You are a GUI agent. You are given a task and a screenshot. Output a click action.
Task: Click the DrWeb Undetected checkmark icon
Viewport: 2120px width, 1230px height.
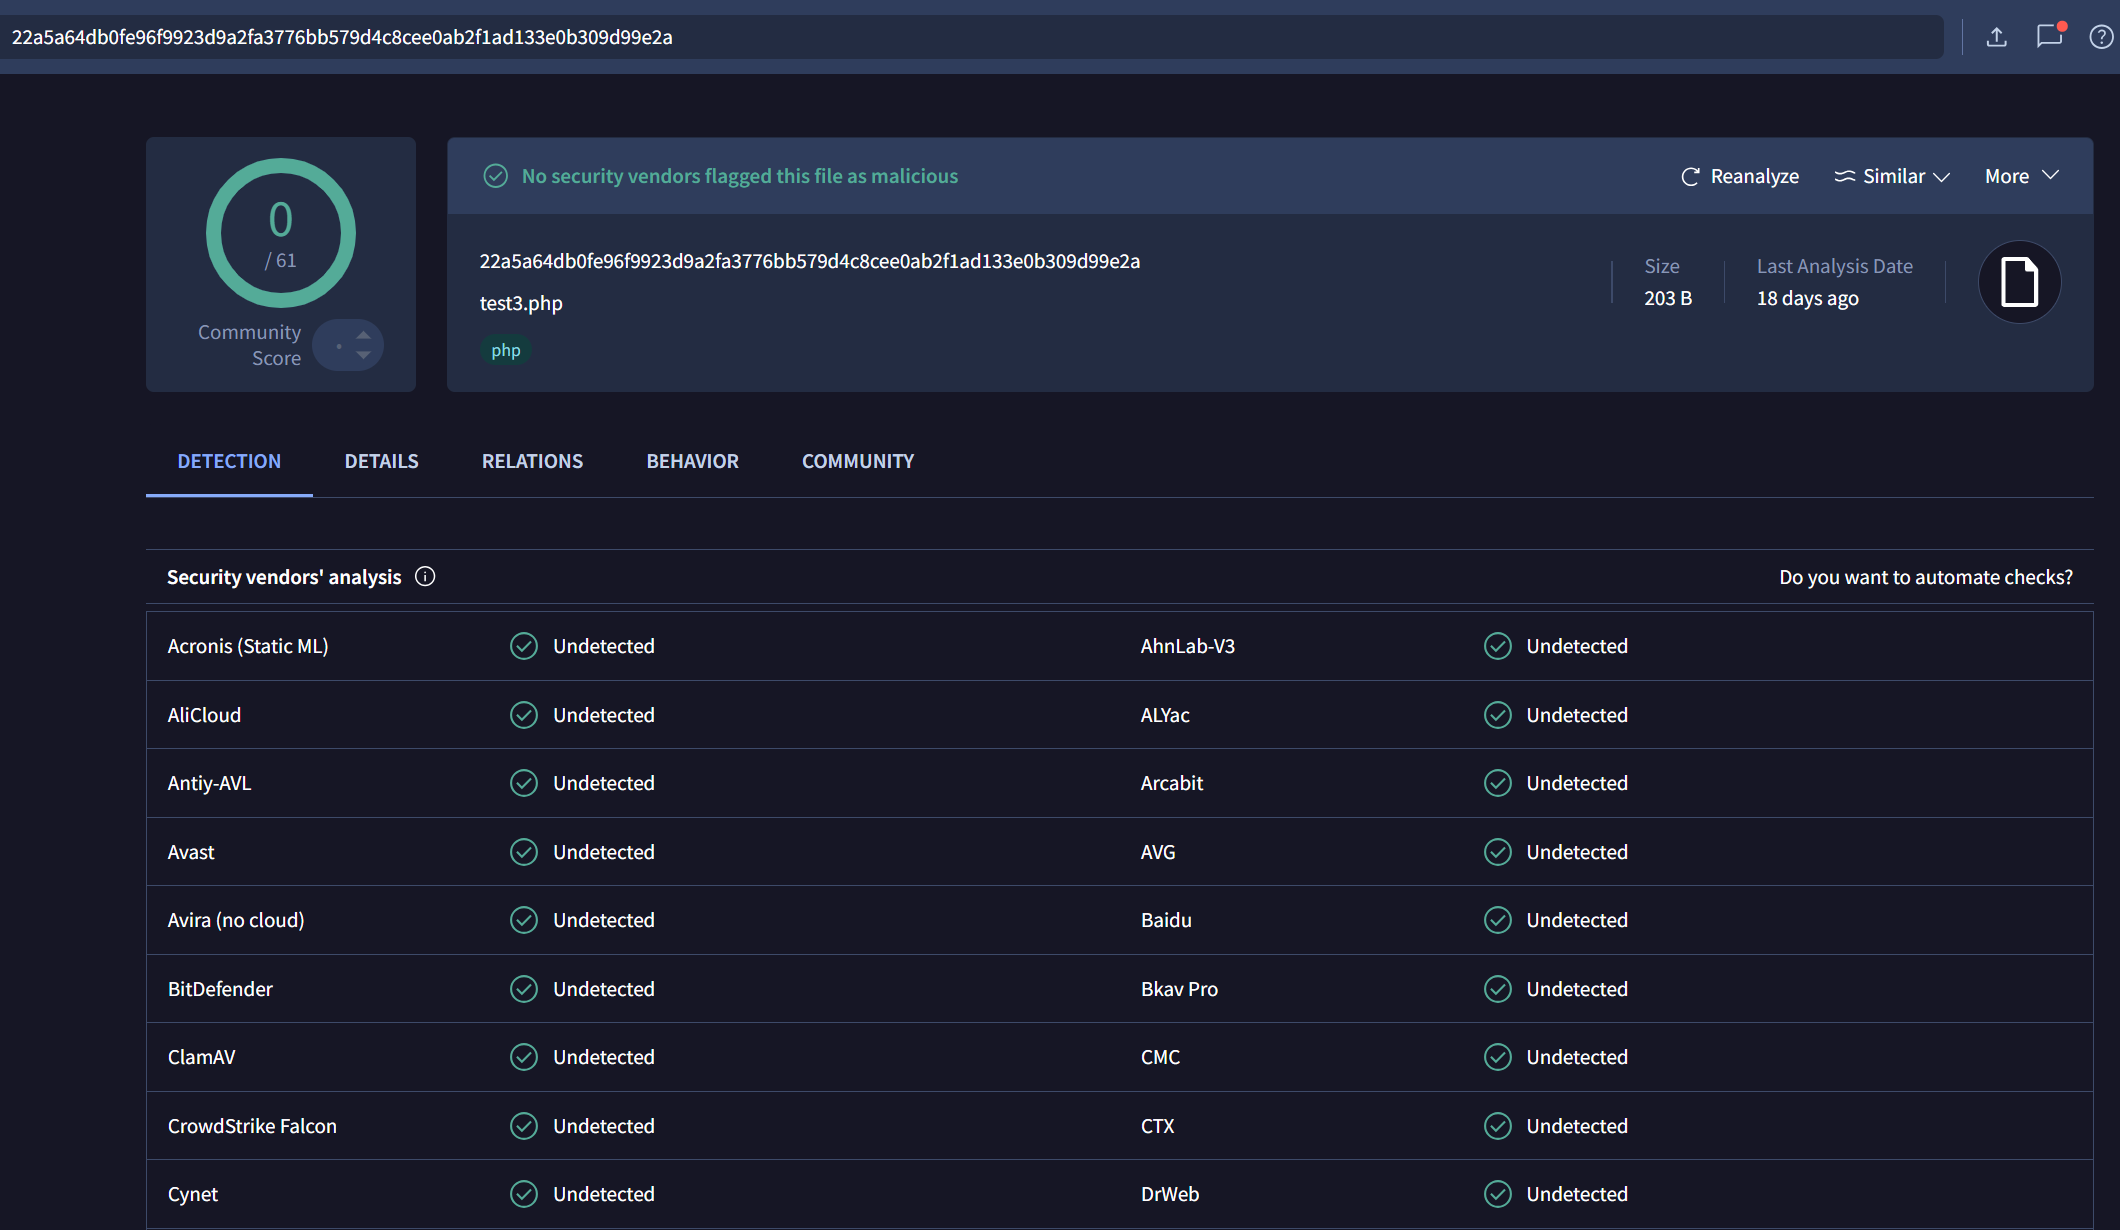click(x=1497, y=1194)
